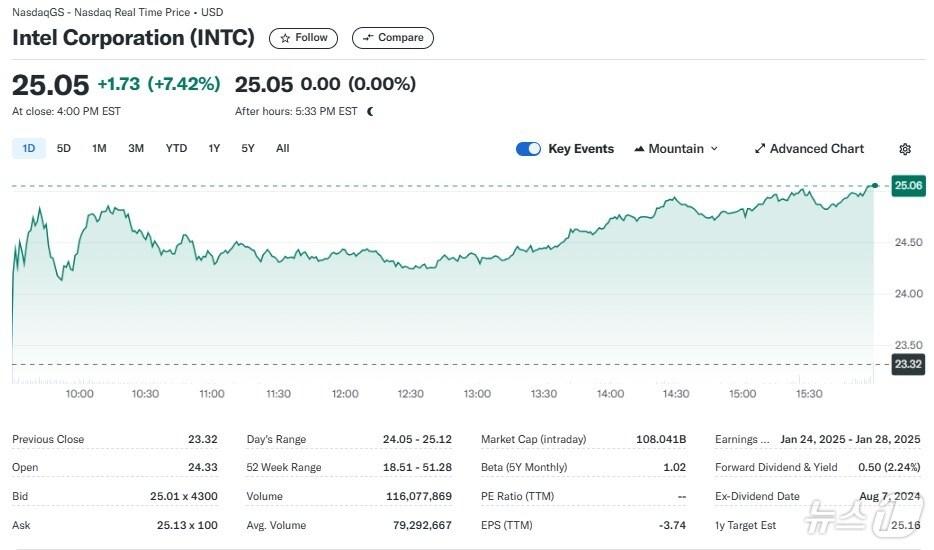
Task: Show the All time range
Action: (283, 148)
